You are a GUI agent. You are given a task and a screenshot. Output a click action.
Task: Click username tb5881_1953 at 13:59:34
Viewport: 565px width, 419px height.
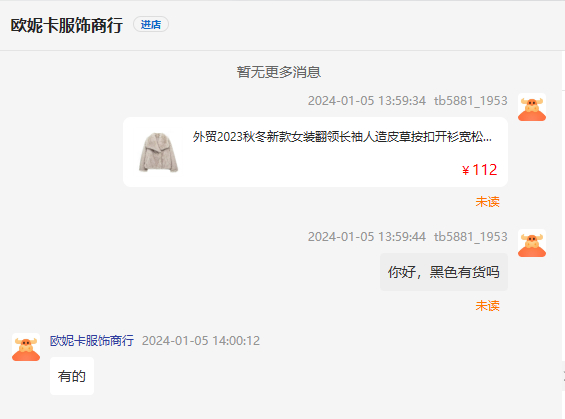coord(471,101)
